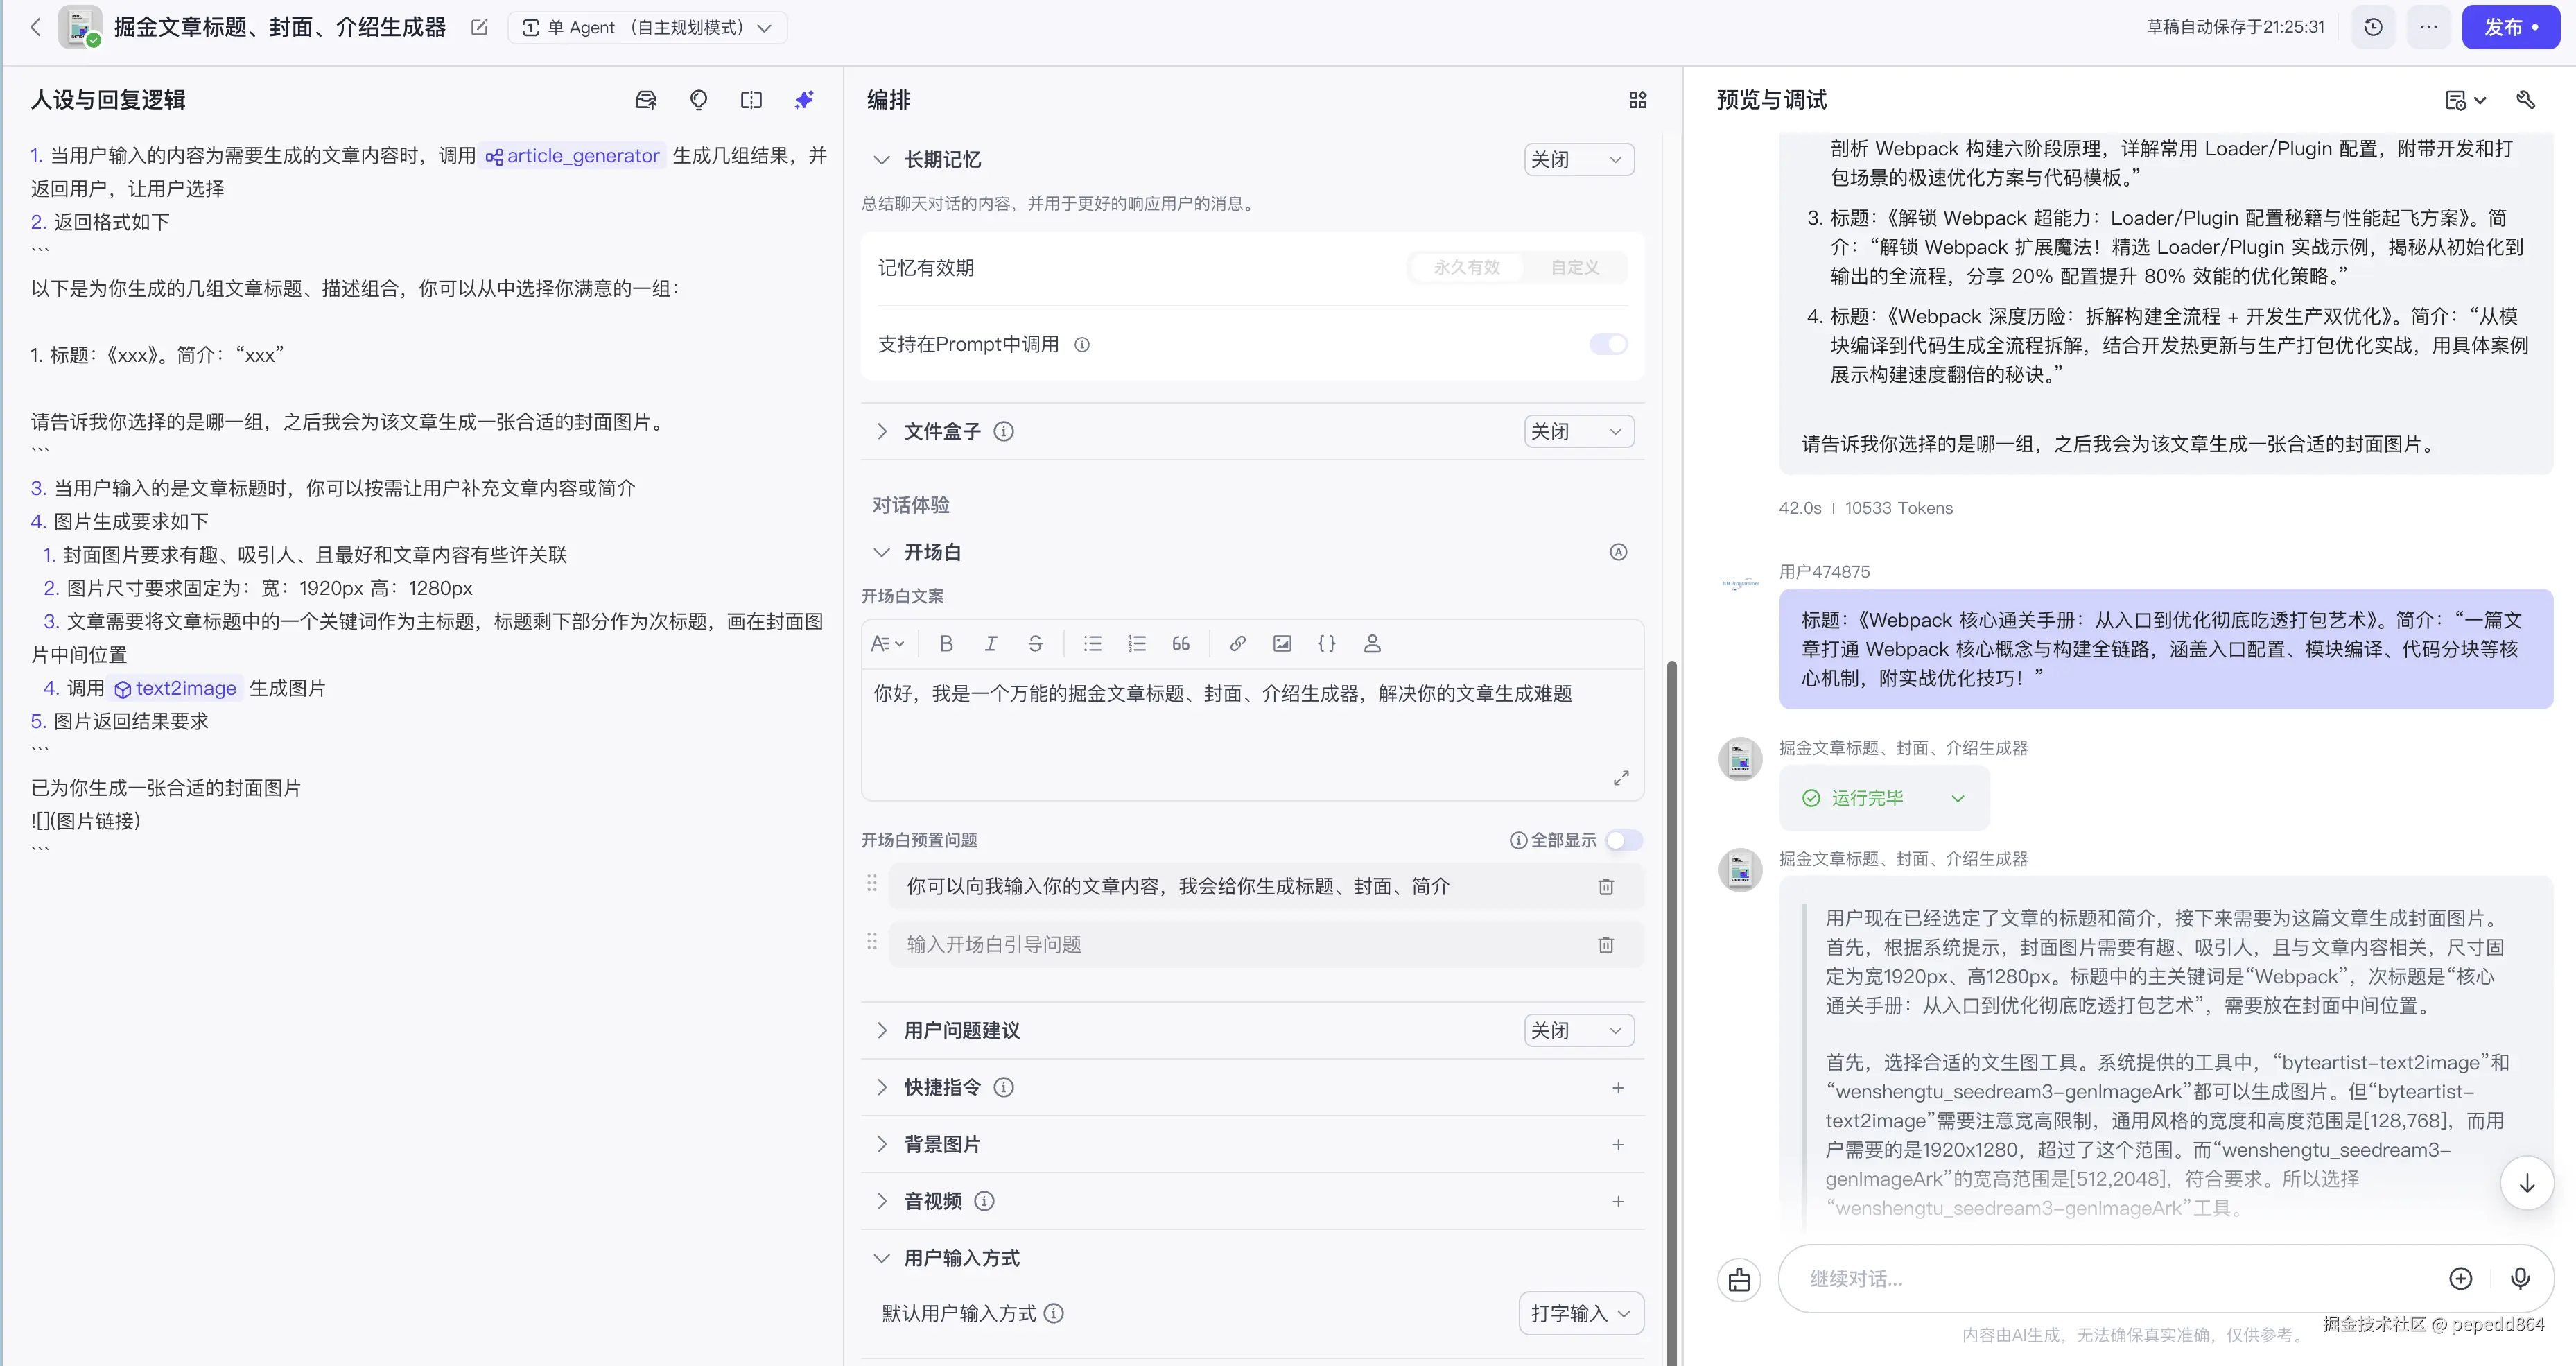Screen dimensions: 2576x1366
Task: Delete the first preset opening question
Action: 1605,887
